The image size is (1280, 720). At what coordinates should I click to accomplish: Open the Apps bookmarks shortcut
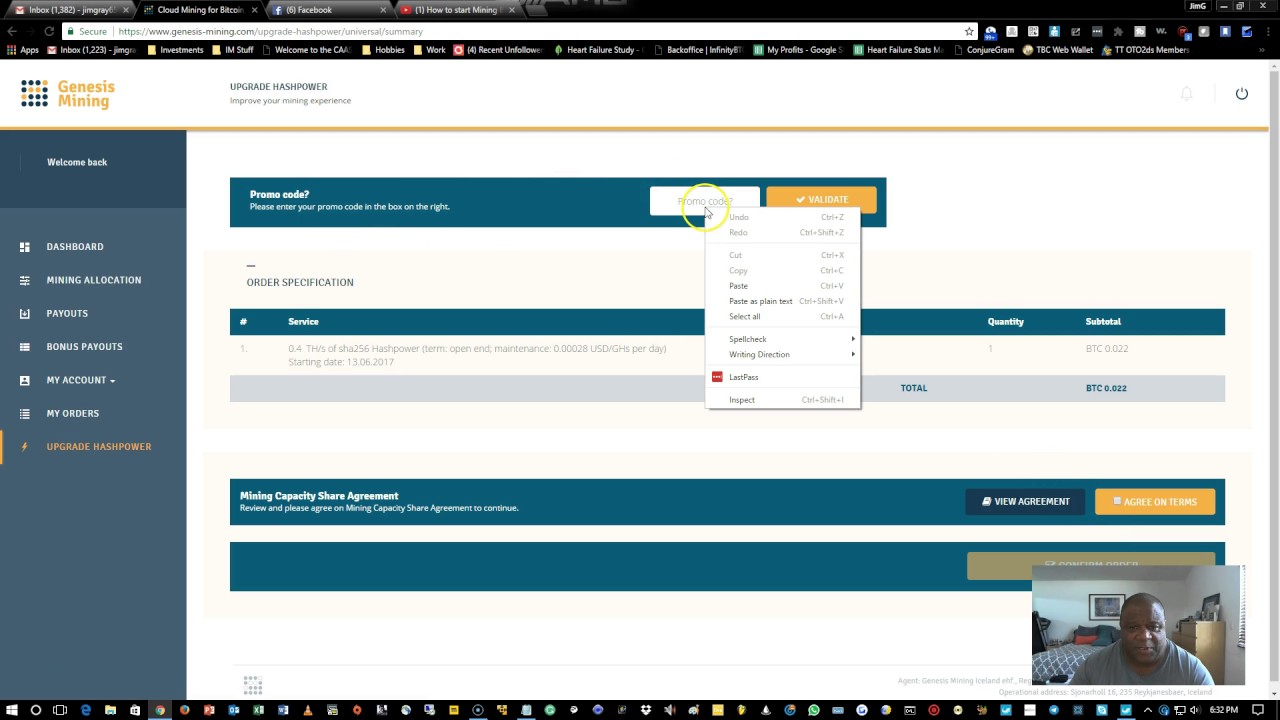click(22, 50)
